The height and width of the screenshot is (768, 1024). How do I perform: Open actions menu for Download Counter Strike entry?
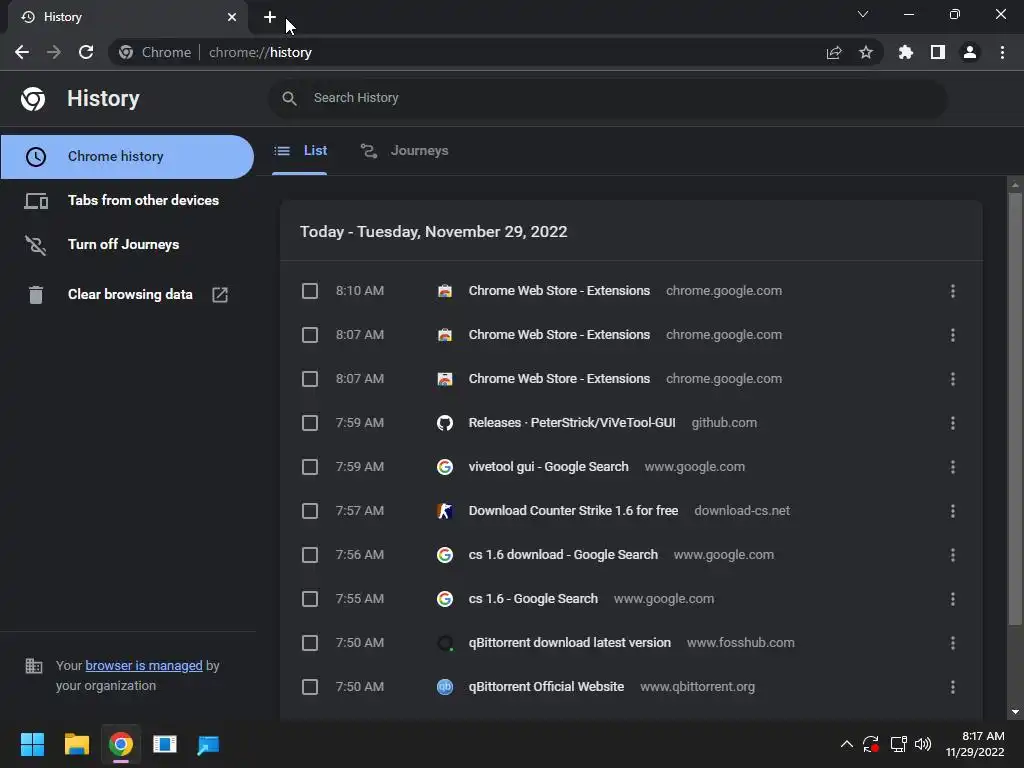pyautogui.click(x=953, y=511)
